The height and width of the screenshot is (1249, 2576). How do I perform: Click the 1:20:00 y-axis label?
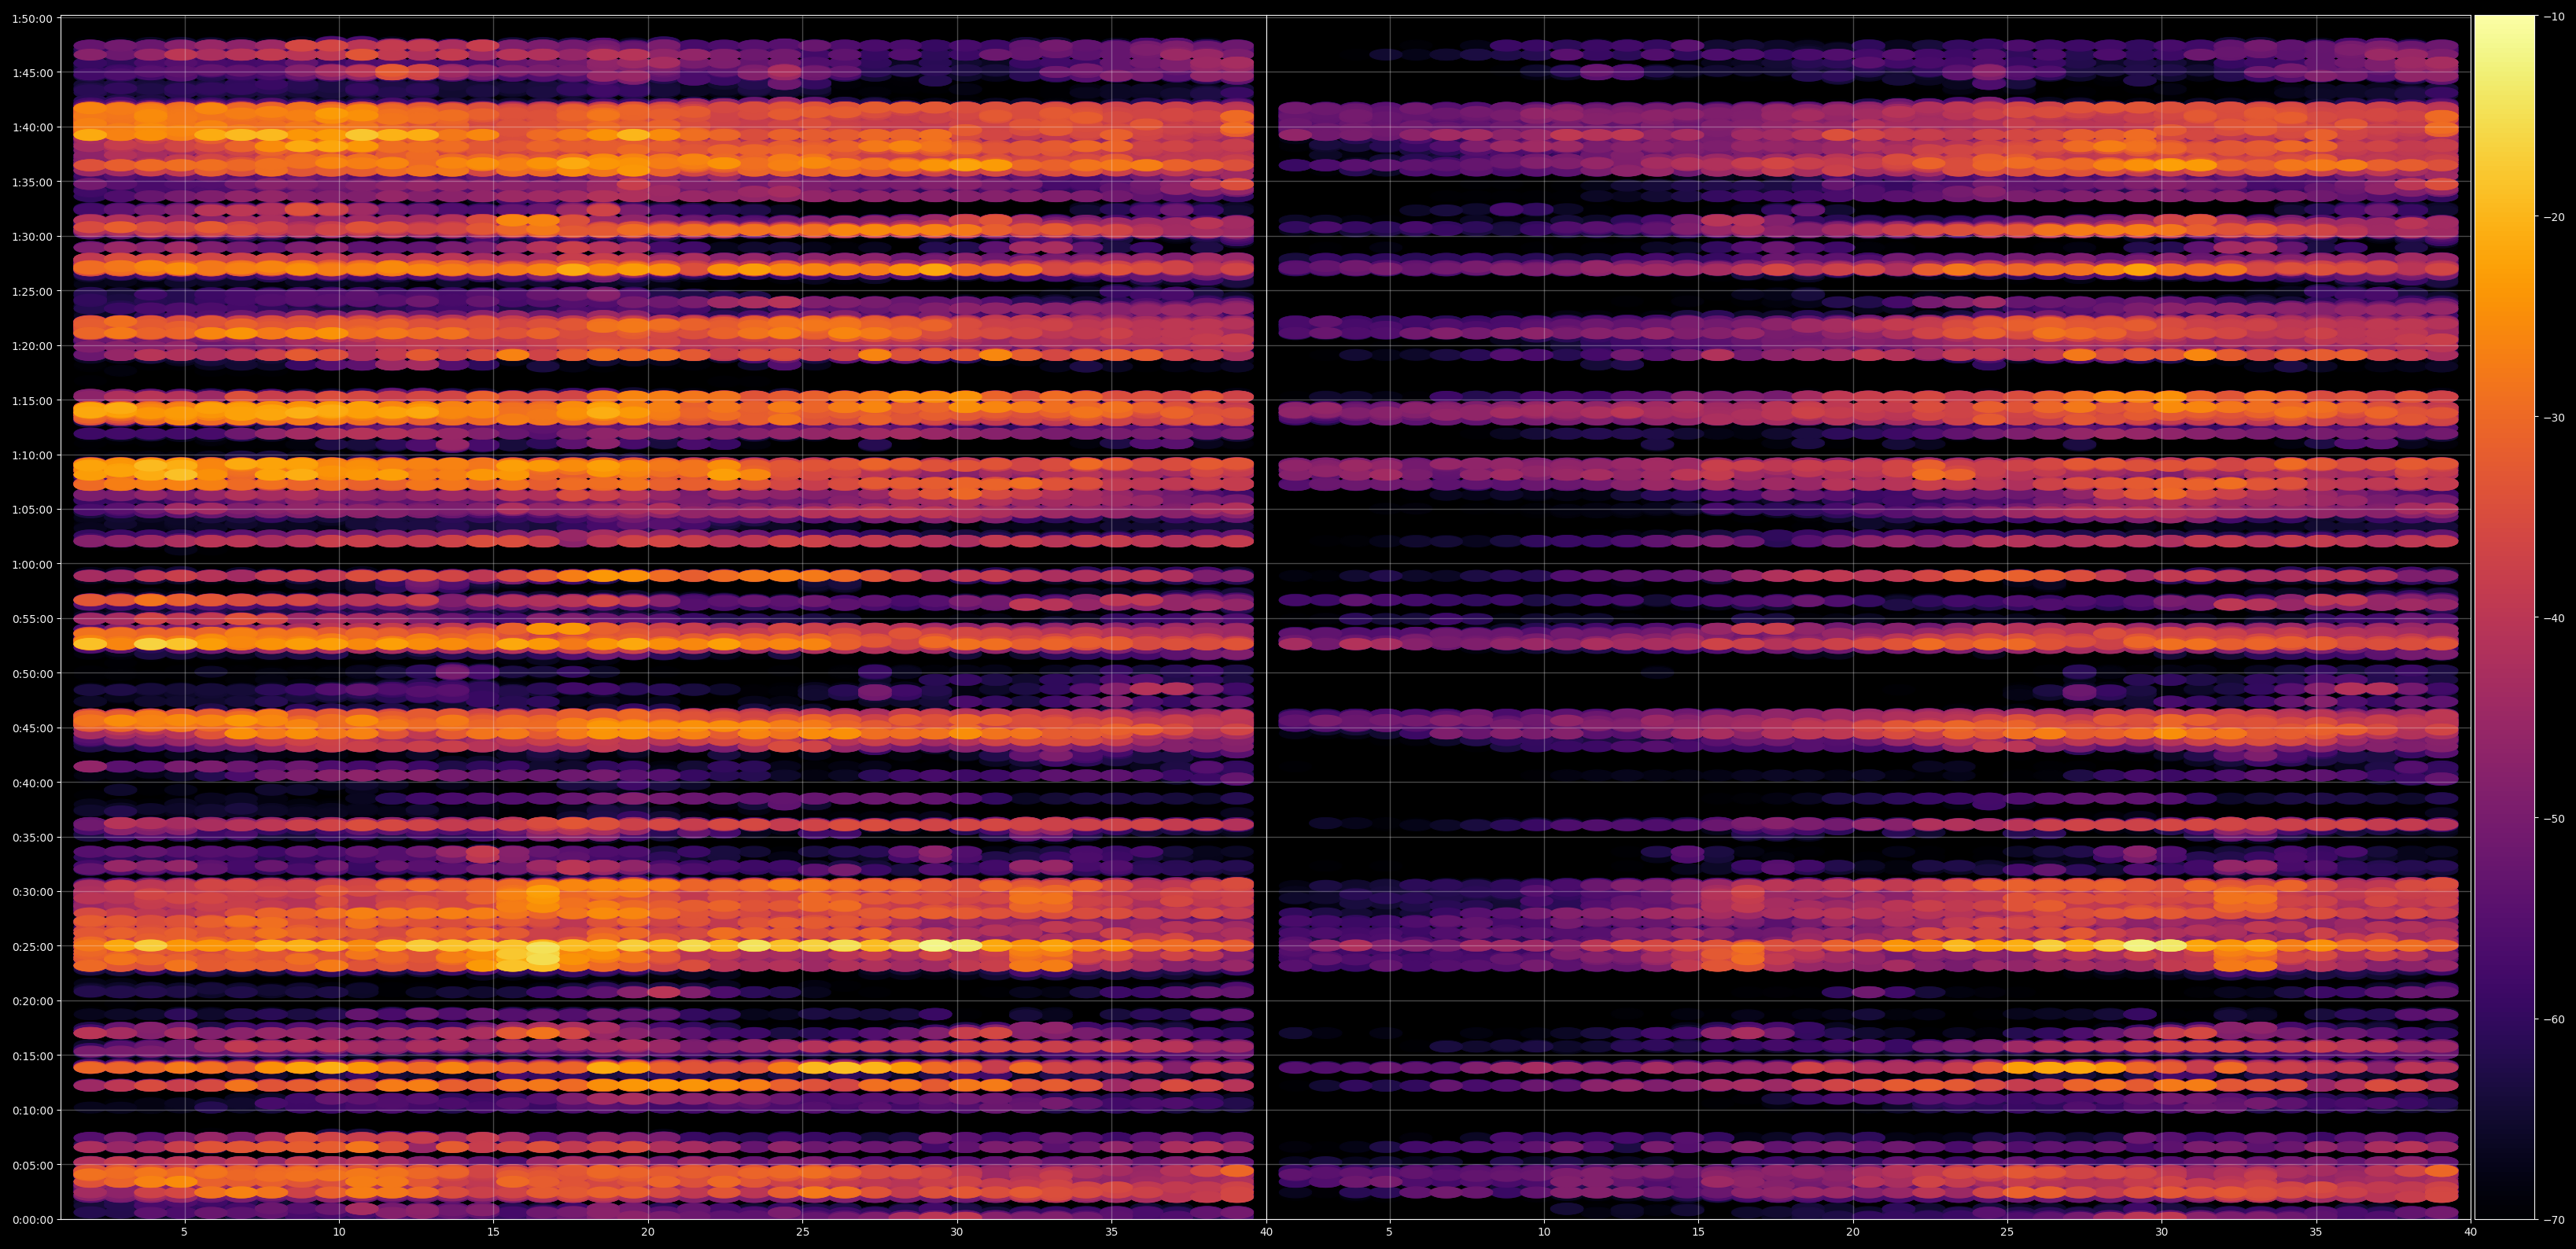coord(33,345)
